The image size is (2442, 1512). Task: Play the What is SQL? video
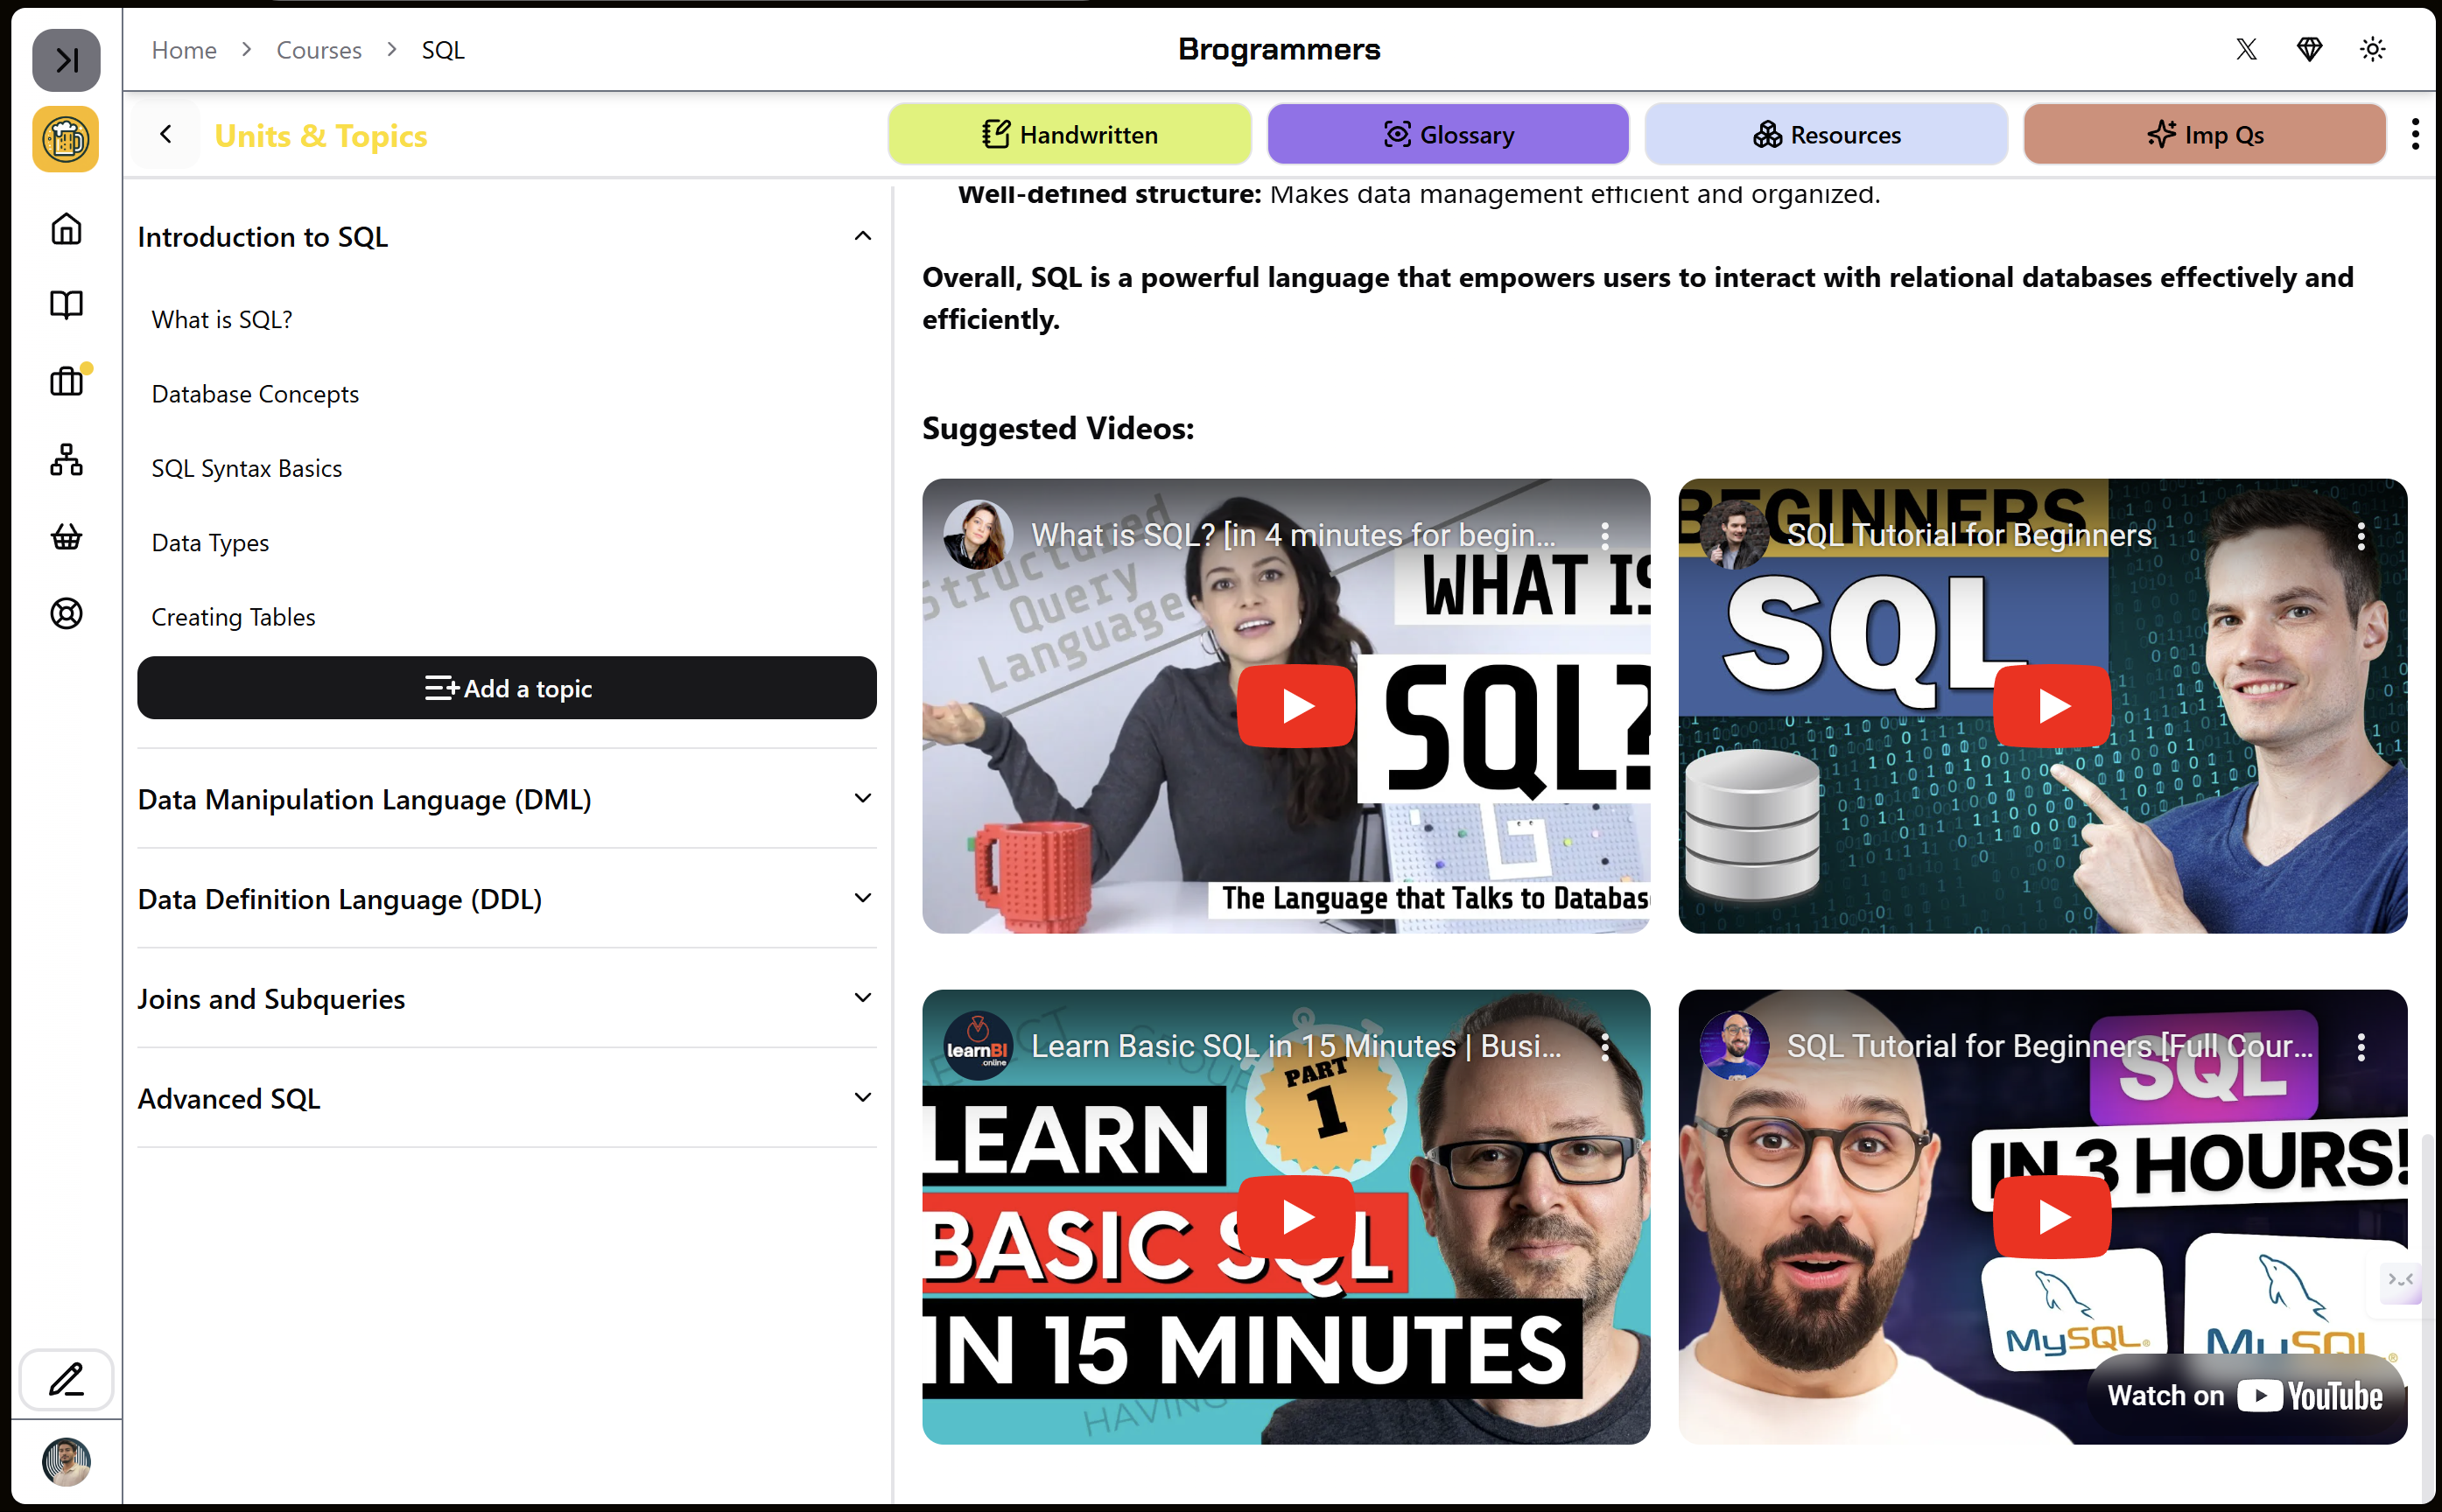coord(1296,706)
